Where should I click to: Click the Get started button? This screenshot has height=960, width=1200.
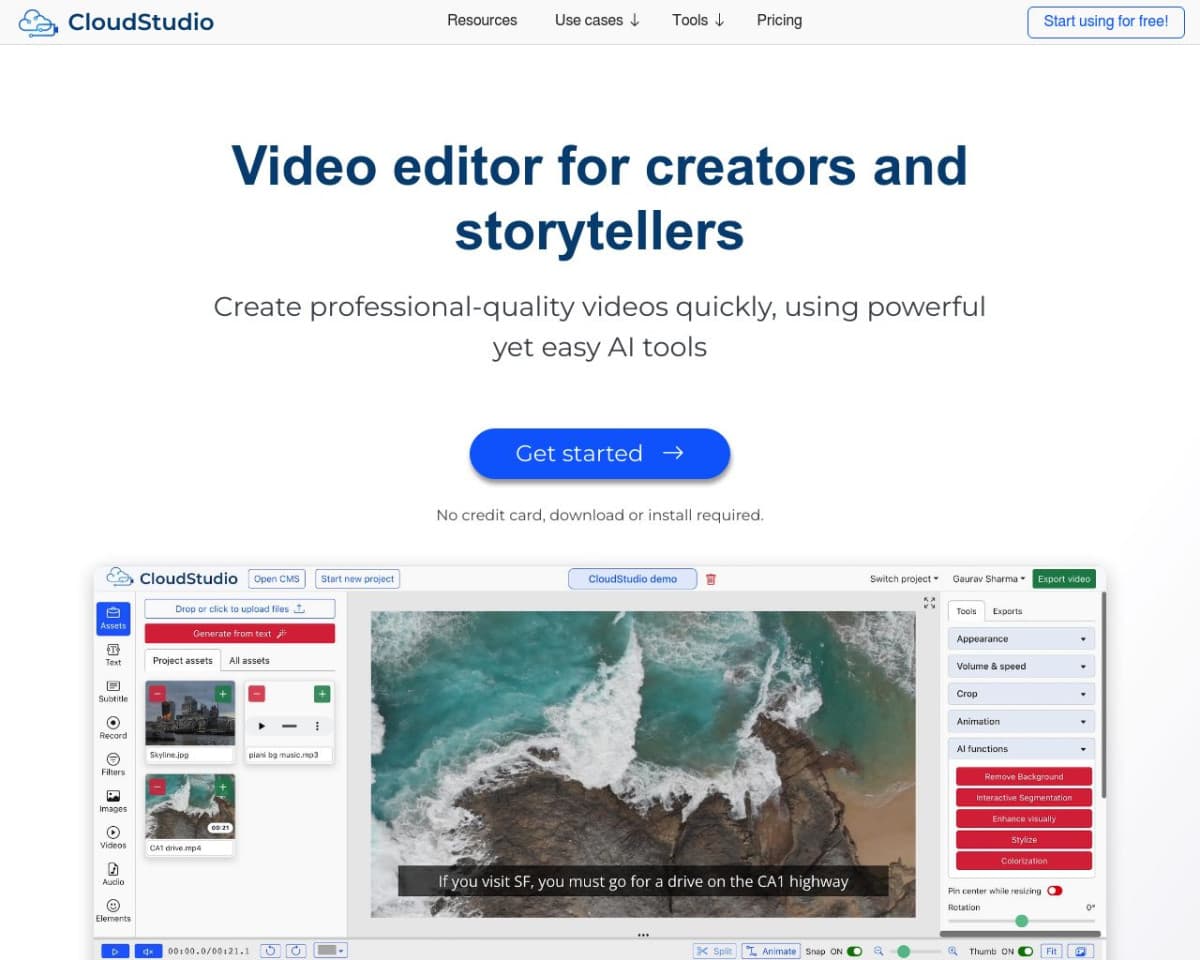[600, 453]
